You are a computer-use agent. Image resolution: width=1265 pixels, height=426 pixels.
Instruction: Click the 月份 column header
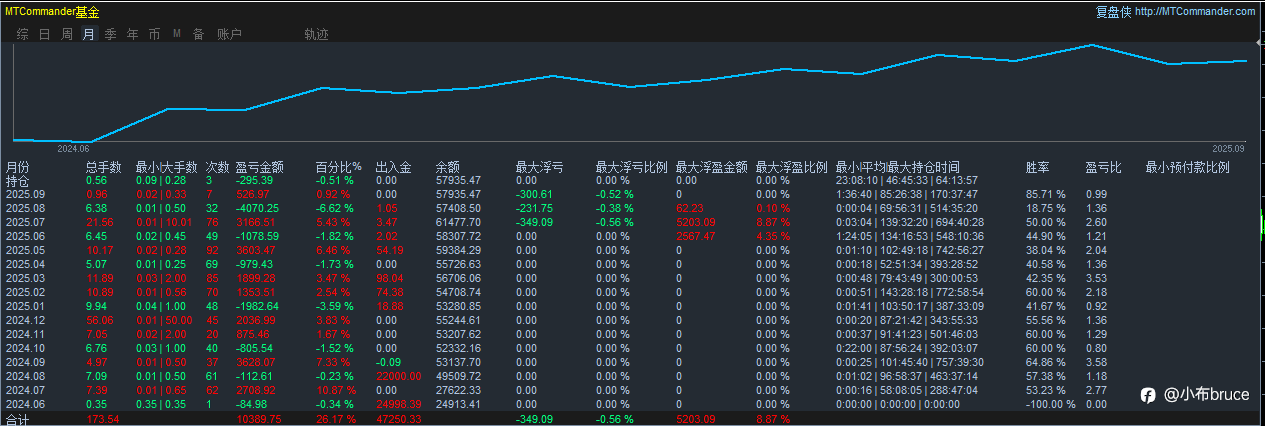tap(18, 168)
